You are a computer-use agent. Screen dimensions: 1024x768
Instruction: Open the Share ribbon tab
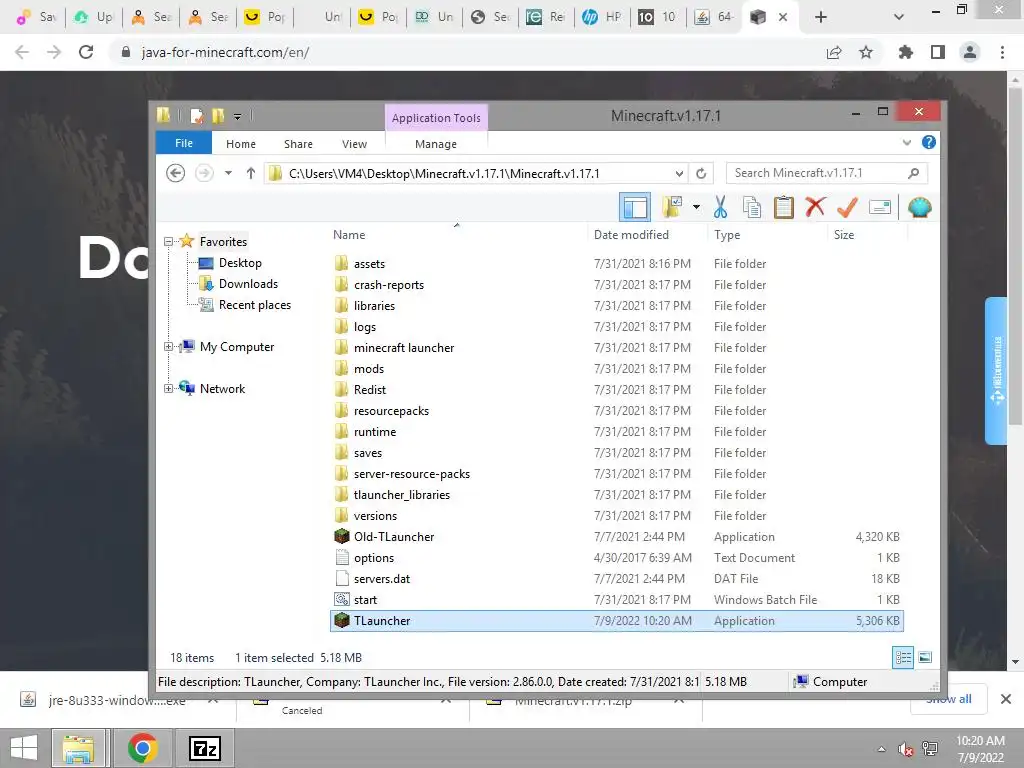point(298,144)
